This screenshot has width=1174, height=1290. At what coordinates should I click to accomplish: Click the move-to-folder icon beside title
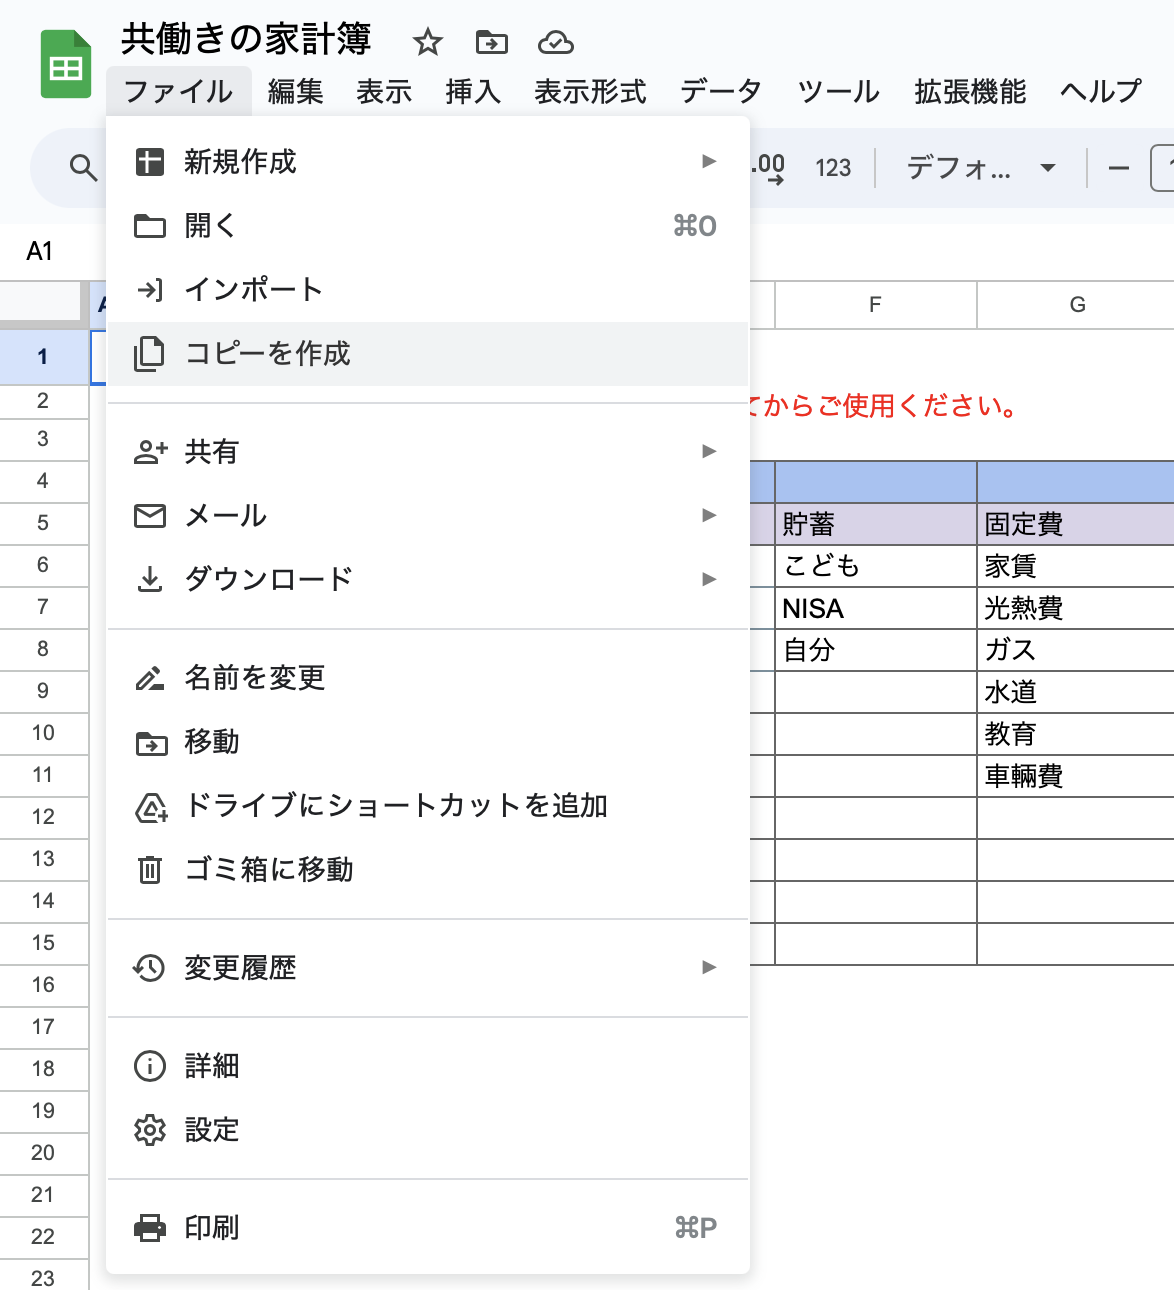(x=491, y=42)
